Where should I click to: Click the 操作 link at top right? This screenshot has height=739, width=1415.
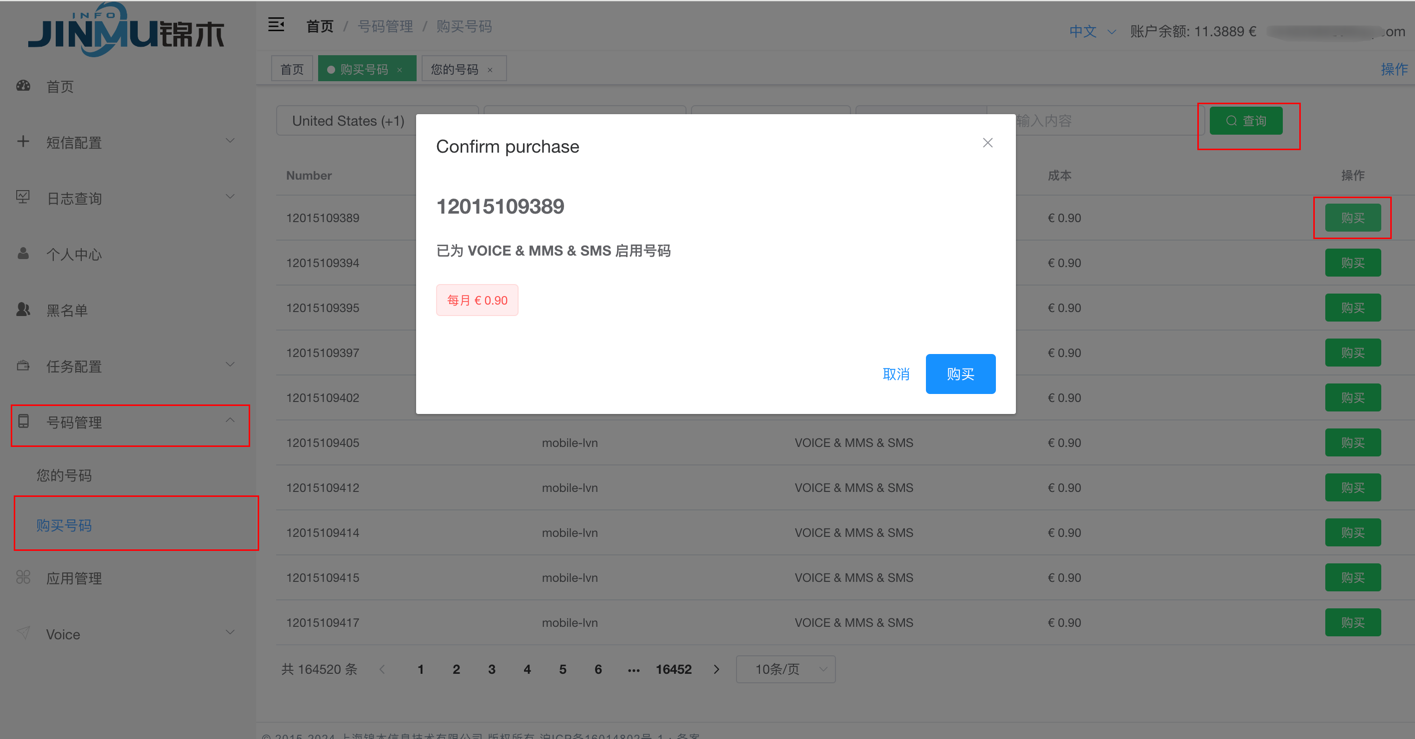(x=1394, y=69)
